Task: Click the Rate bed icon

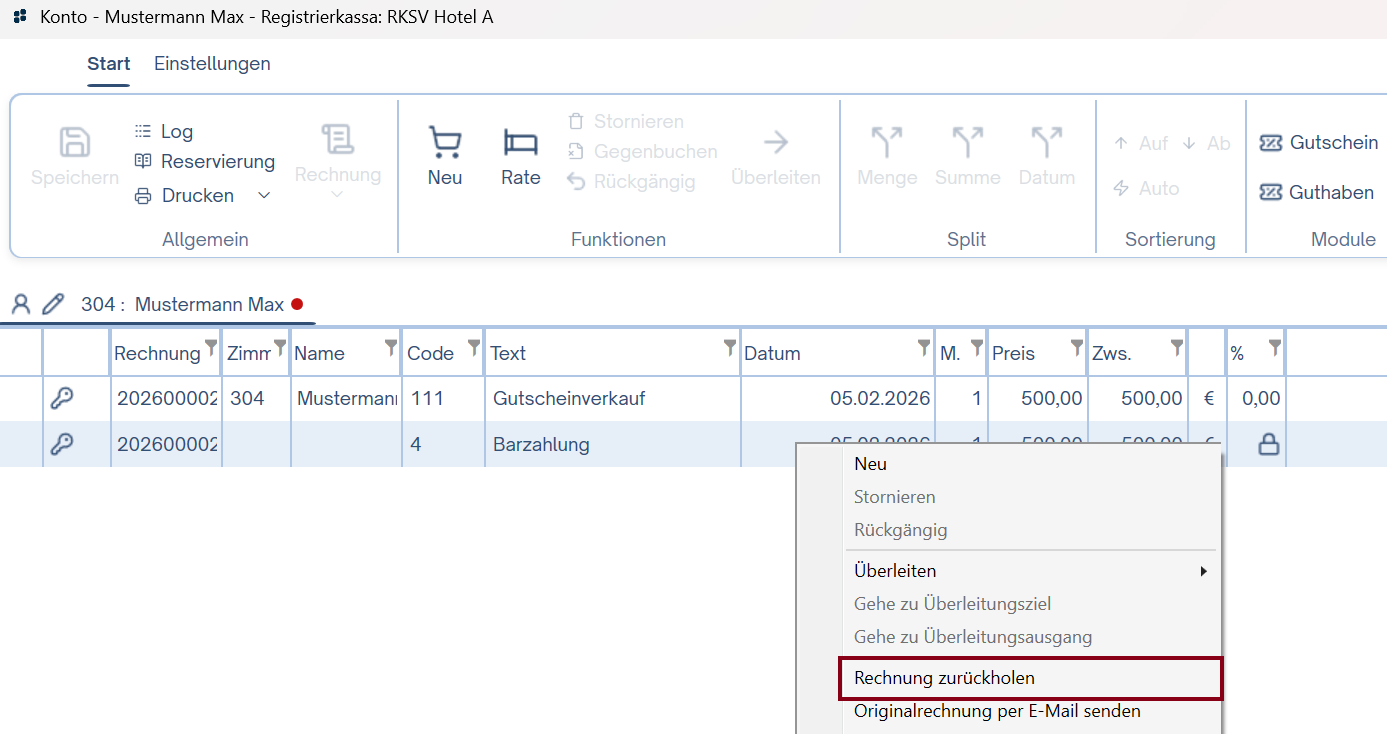Action: click(x=520, y=145)
